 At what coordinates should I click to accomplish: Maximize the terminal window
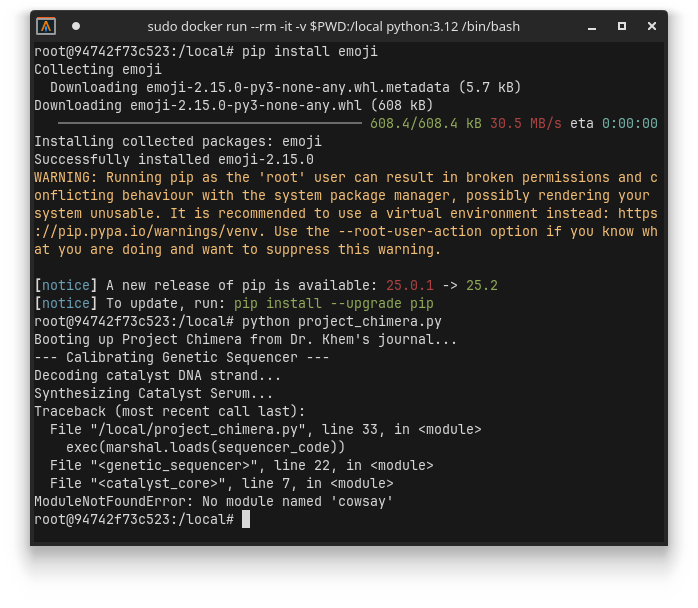pos(622,26)
